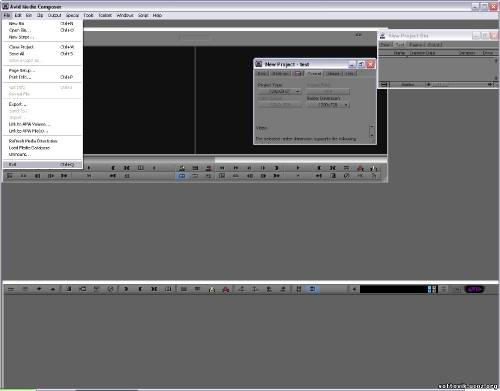Screen dimensions: 500x391
Task: Click the scroll-down arrow in New Project dialog
Action: click(372, 135)
